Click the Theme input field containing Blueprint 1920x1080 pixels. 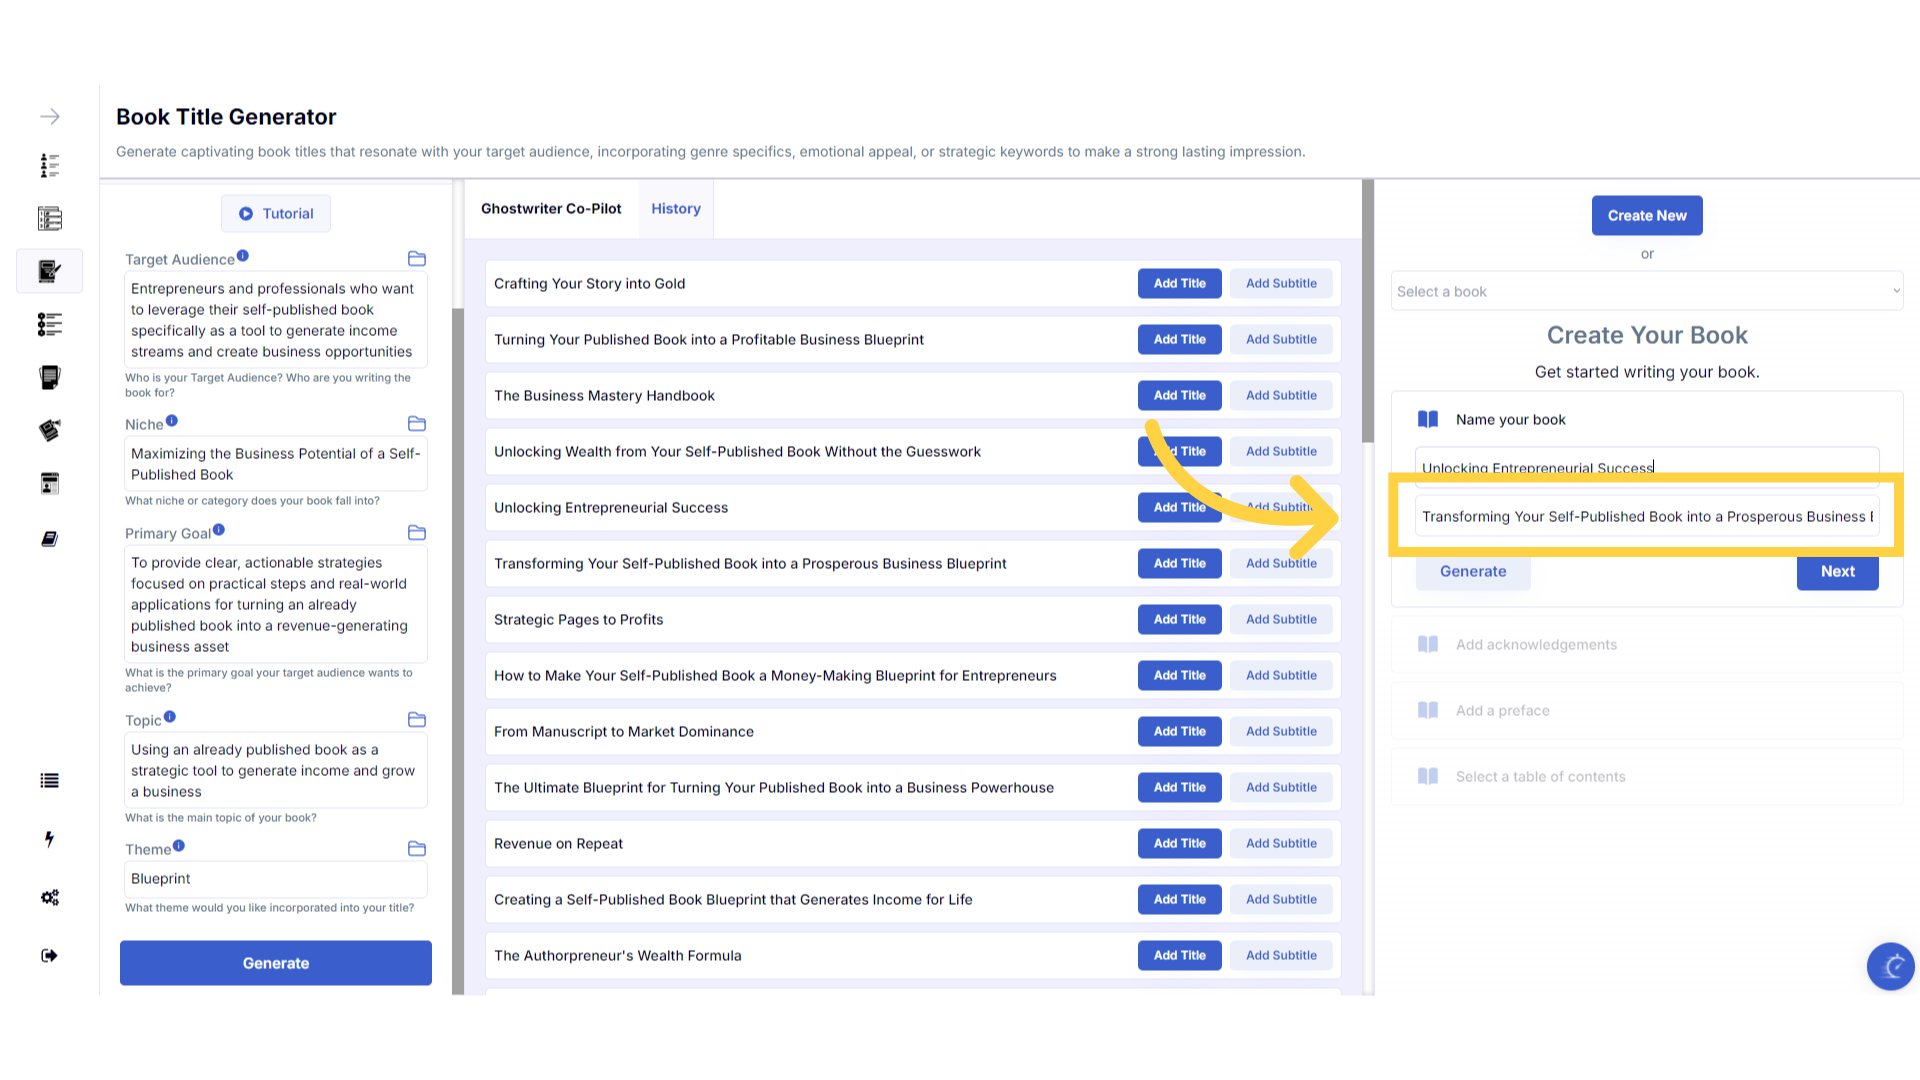[x=275, y=879]
